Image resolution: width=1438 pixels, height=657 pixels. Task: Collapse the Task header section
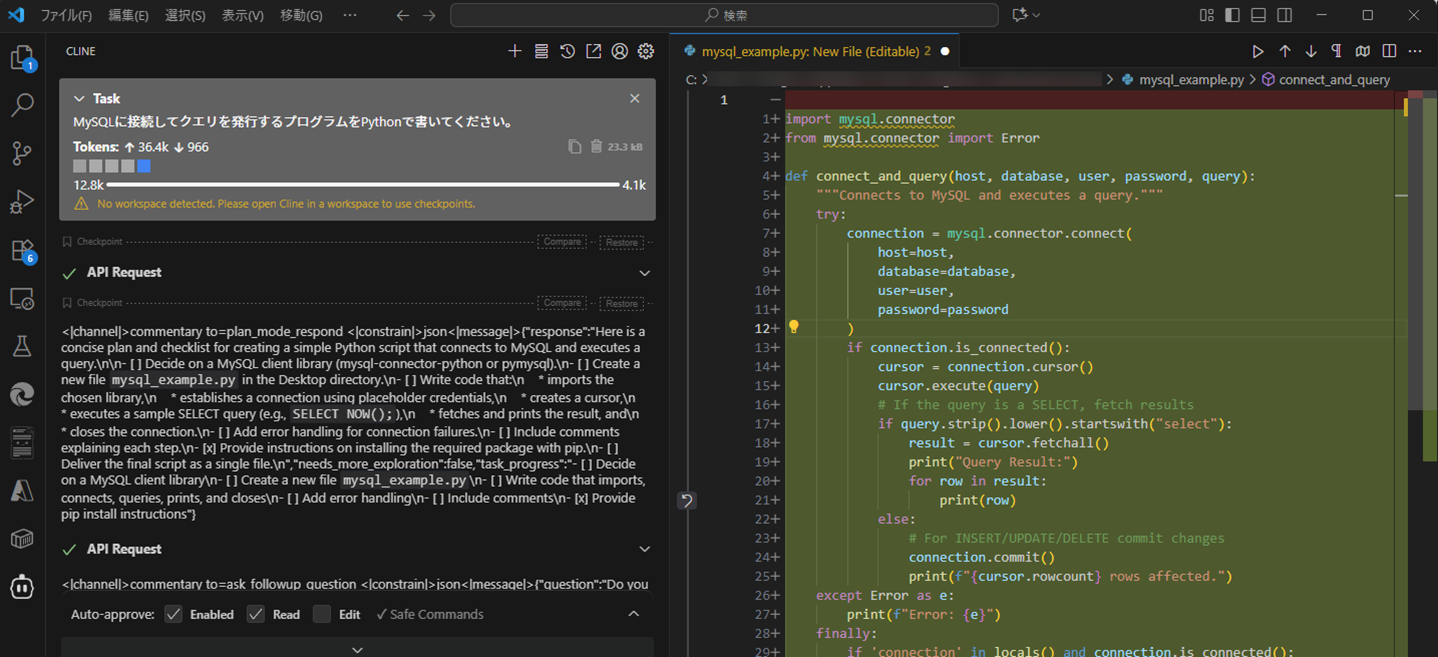pos(79,99)
